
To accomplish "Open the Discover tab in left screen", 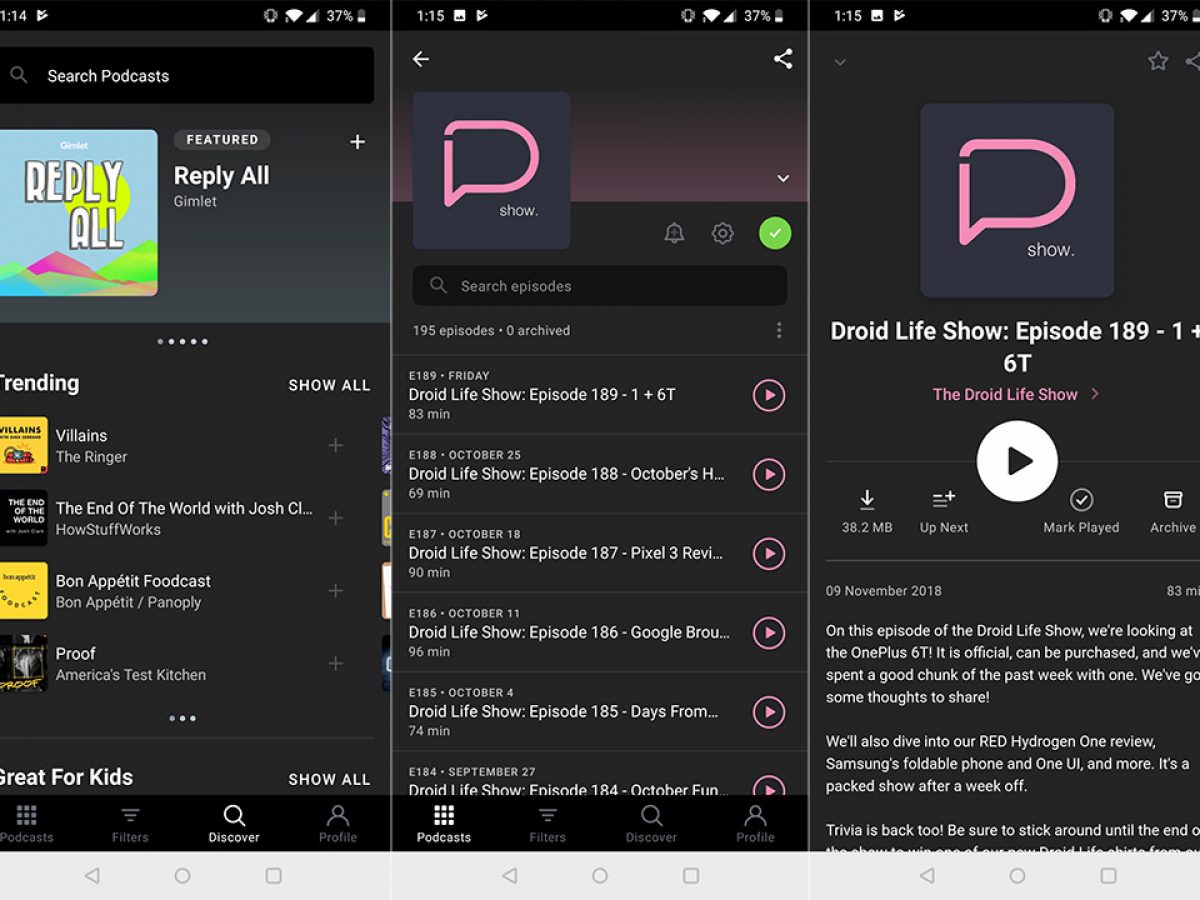I will tap(234, 824).
